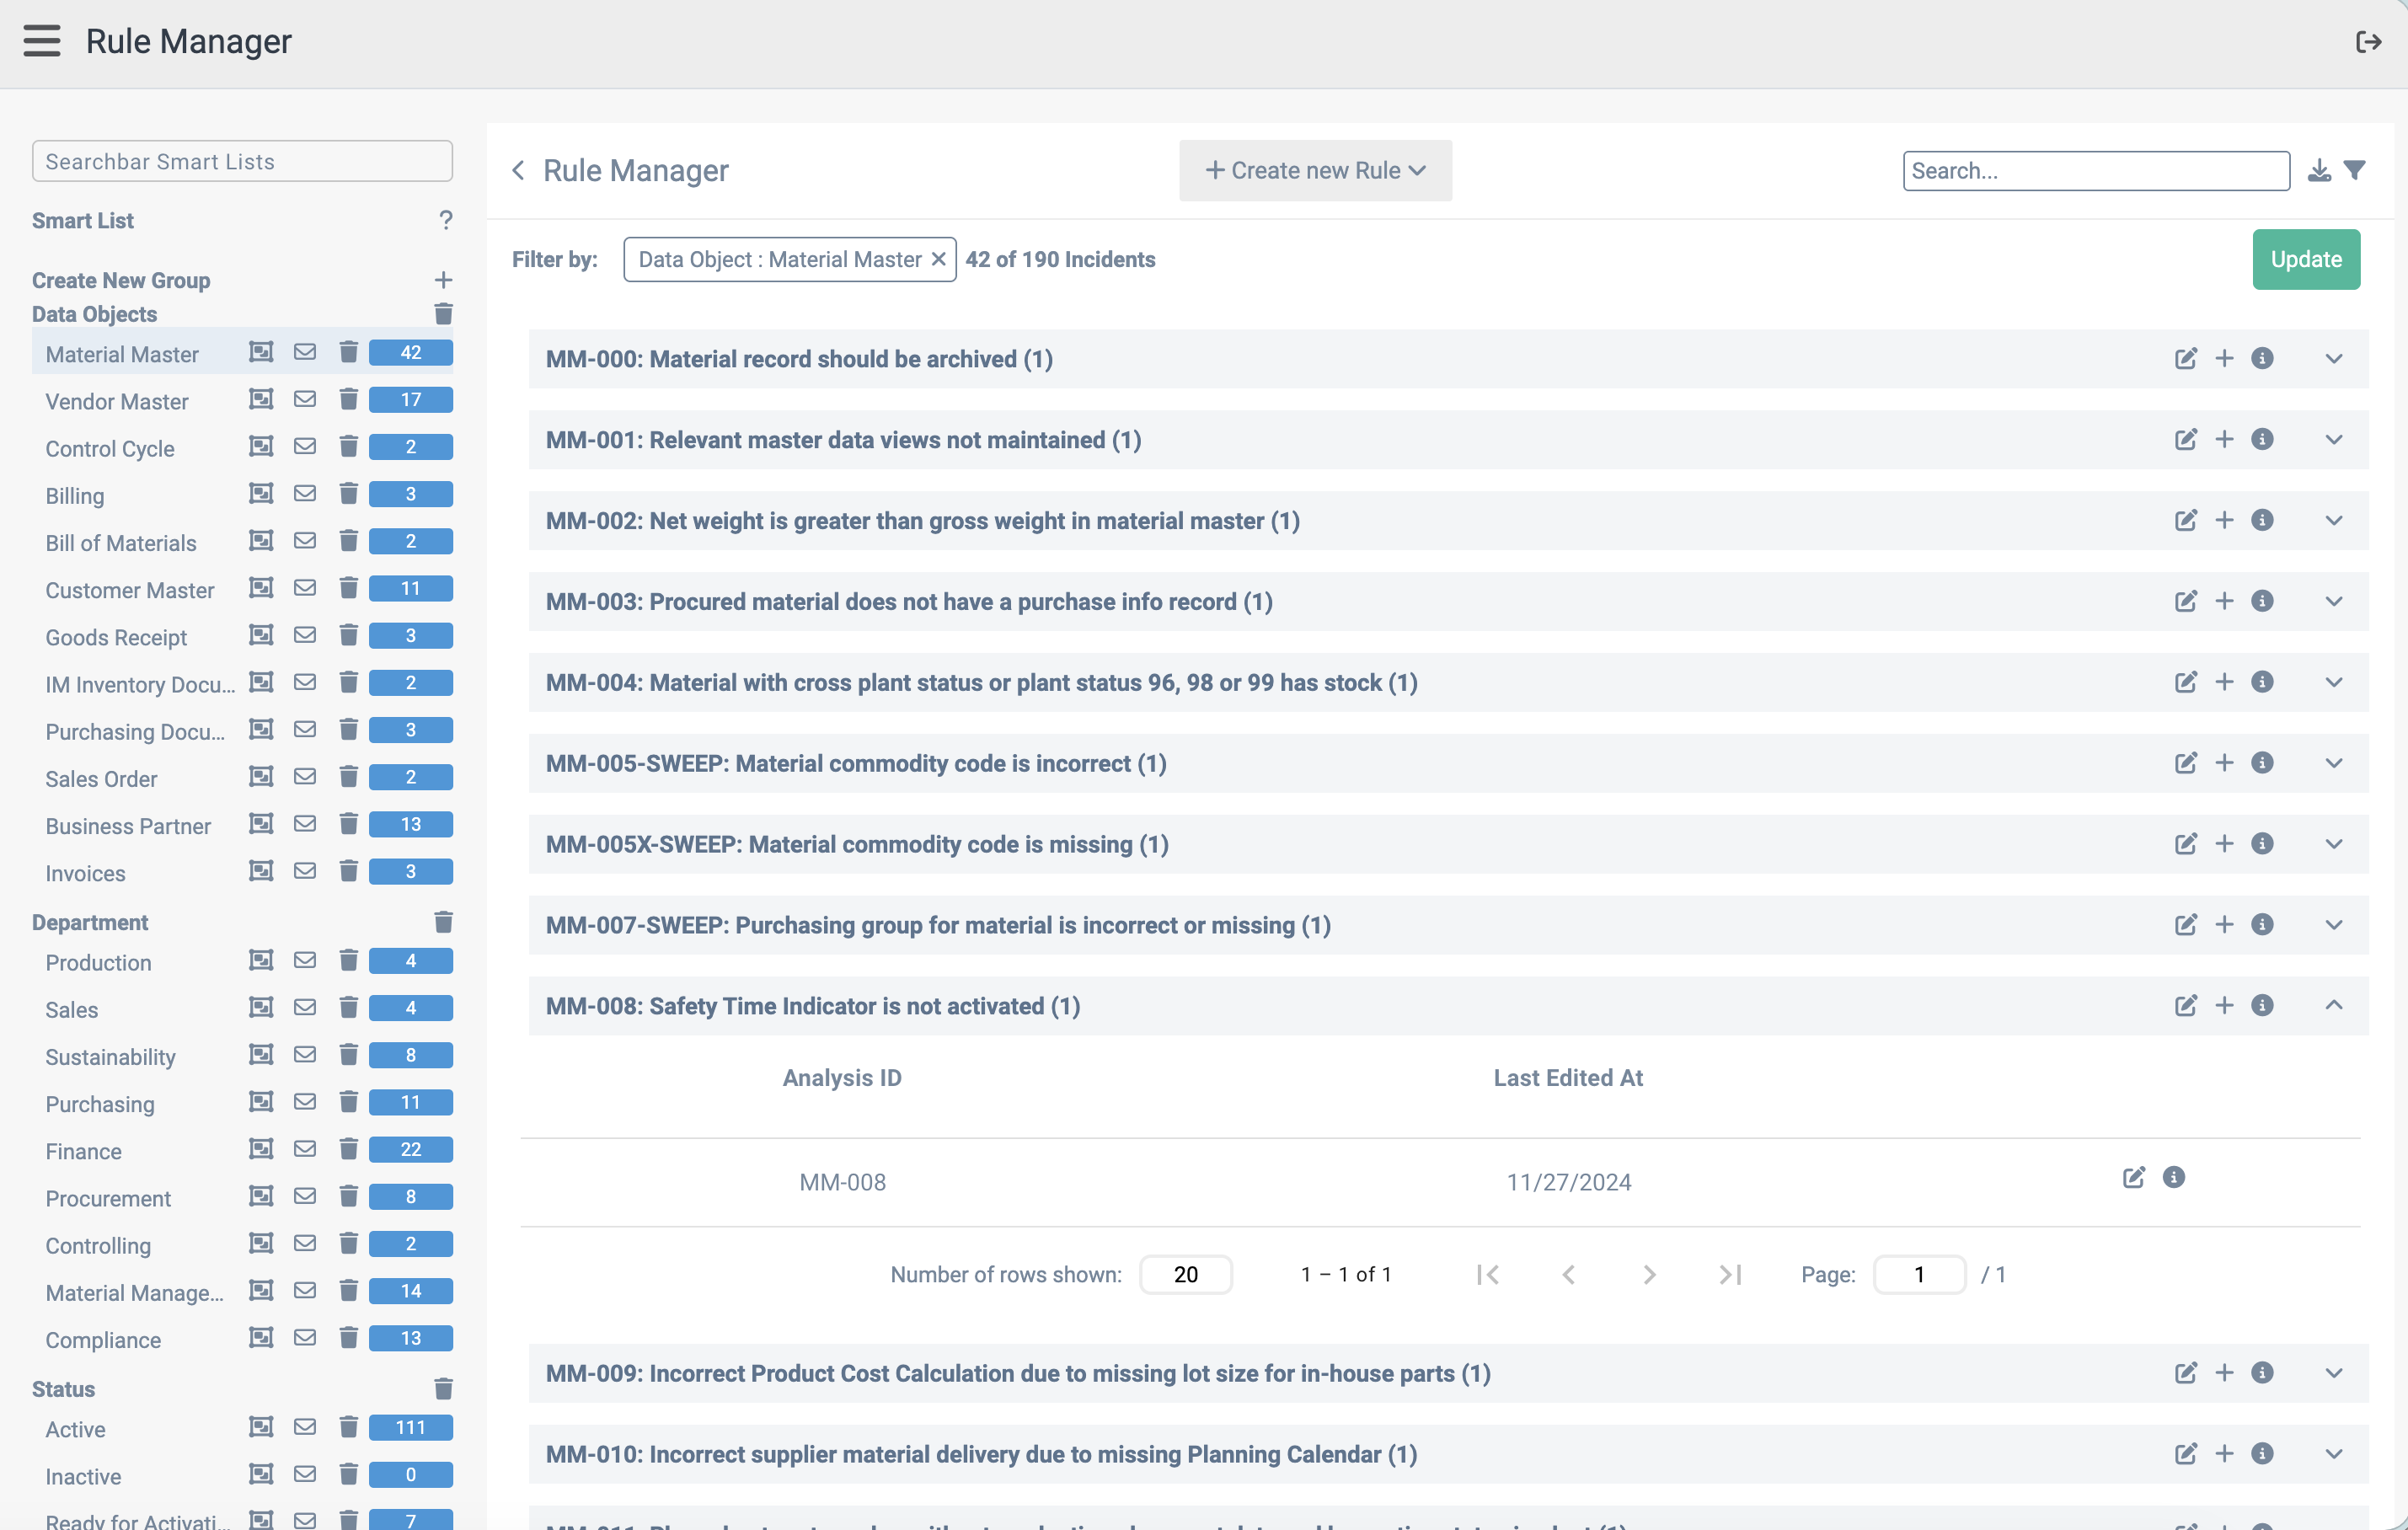The width and height of the screenshot is (2408, 1530).
Task: Expand rule MM-005X-SWEEP row
Action: coord(2333,844)
